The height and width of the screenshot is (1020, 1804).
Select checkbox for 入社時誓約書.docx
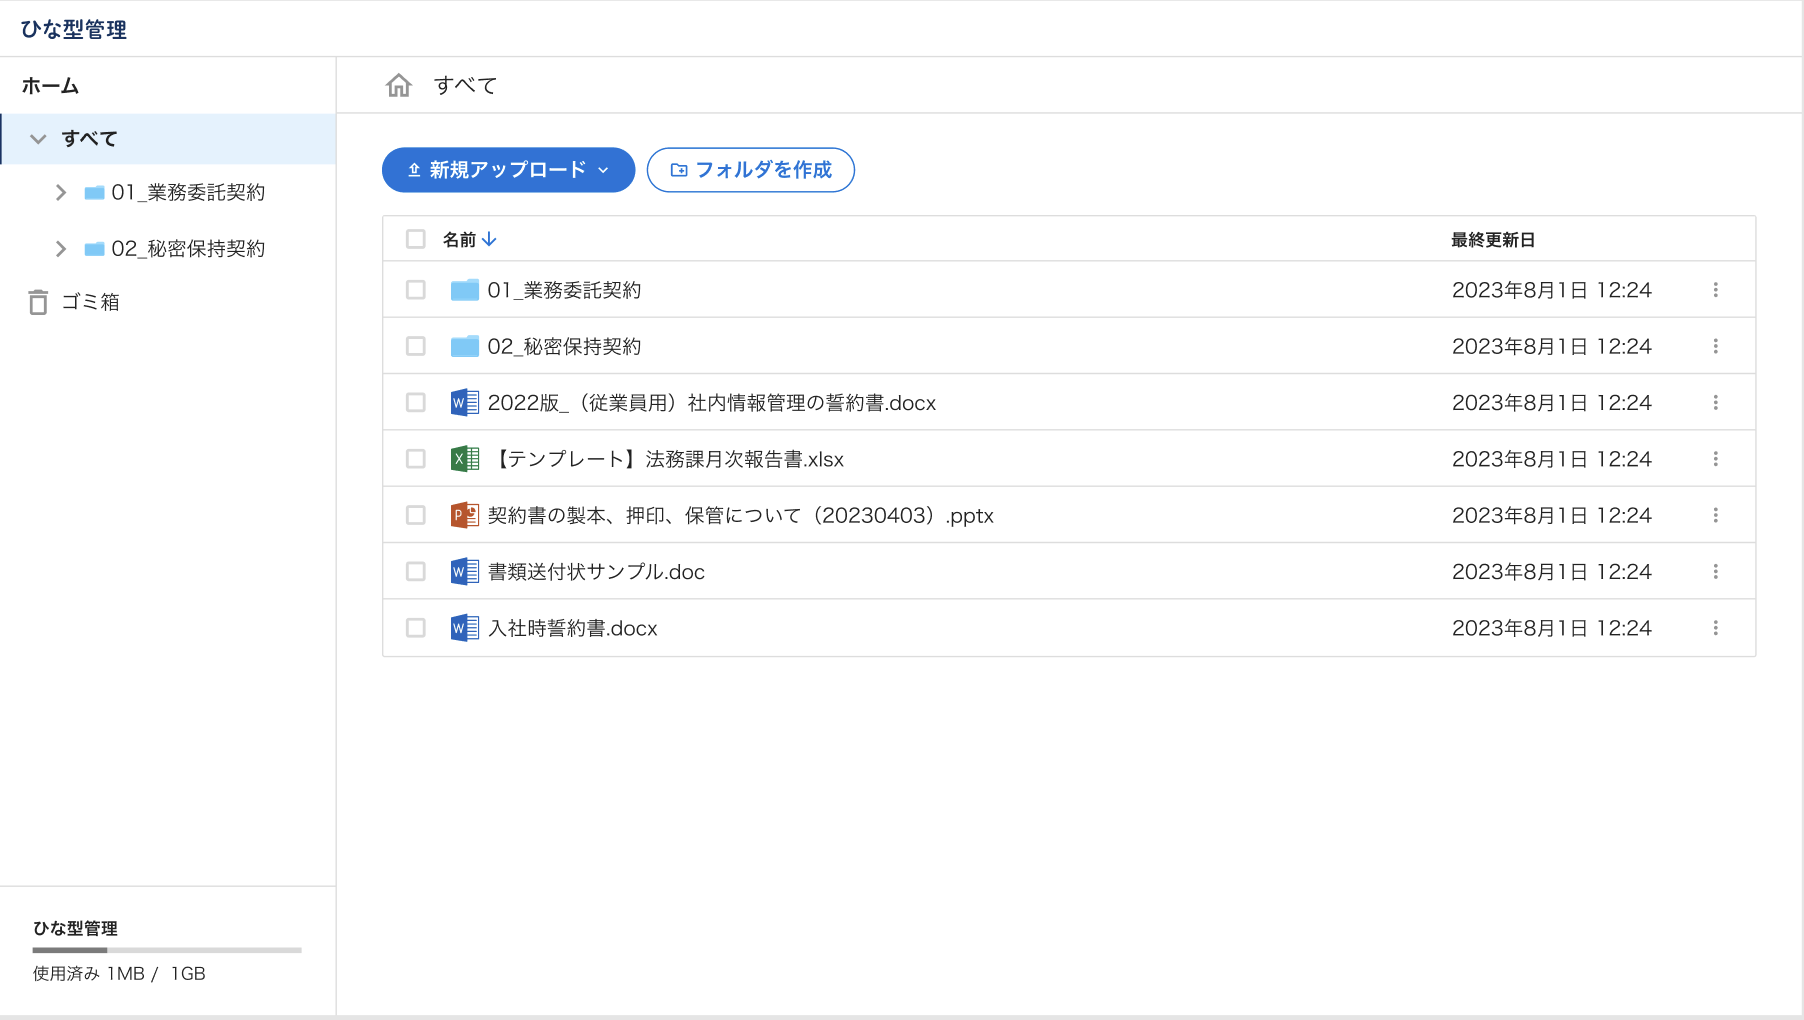(416, 628)
